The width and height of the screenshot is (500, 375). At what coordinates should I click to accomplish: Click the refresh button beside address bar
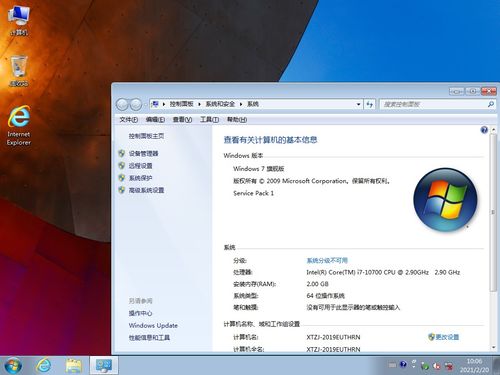pos(369,104)
